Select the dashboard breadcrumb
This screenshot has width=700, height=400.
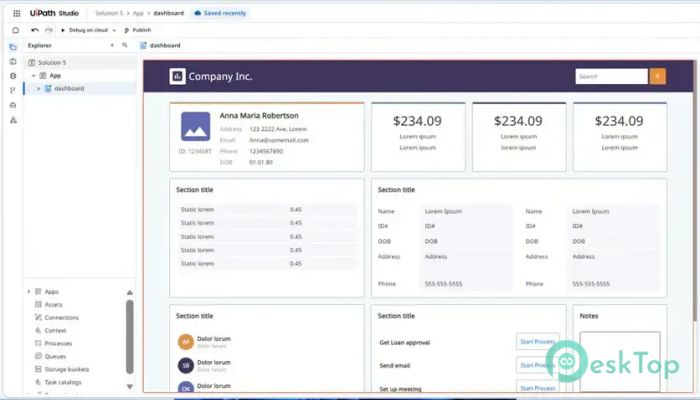(168, 13)
